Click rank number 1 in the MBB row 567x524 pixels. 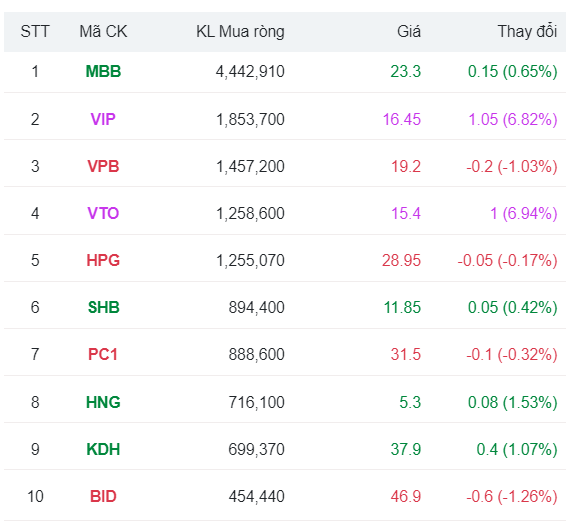(35, 72)
